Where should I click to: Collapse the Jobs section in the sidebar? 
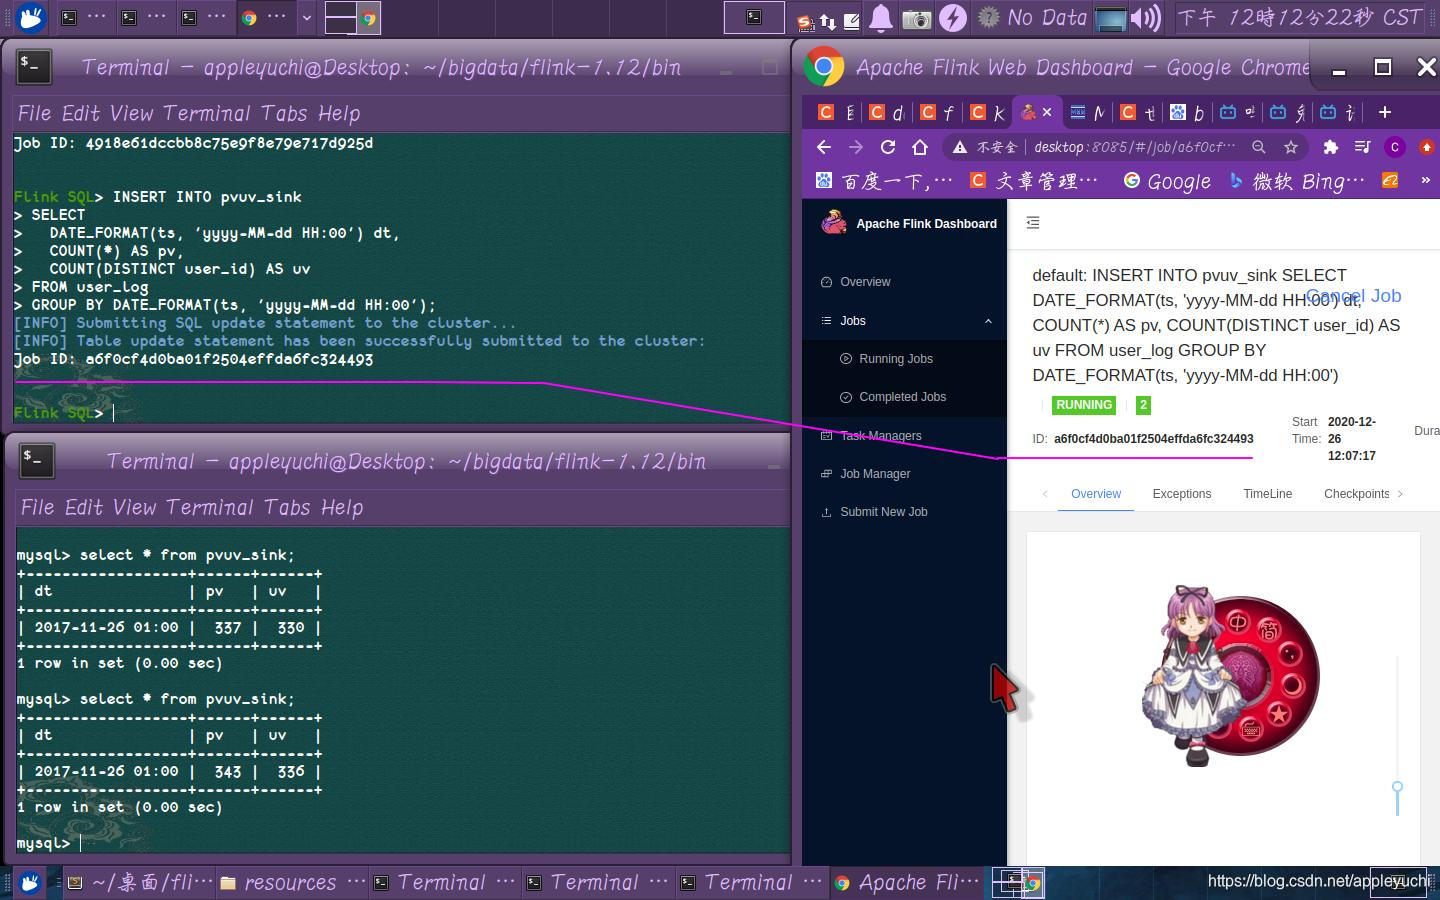[988, 321]
